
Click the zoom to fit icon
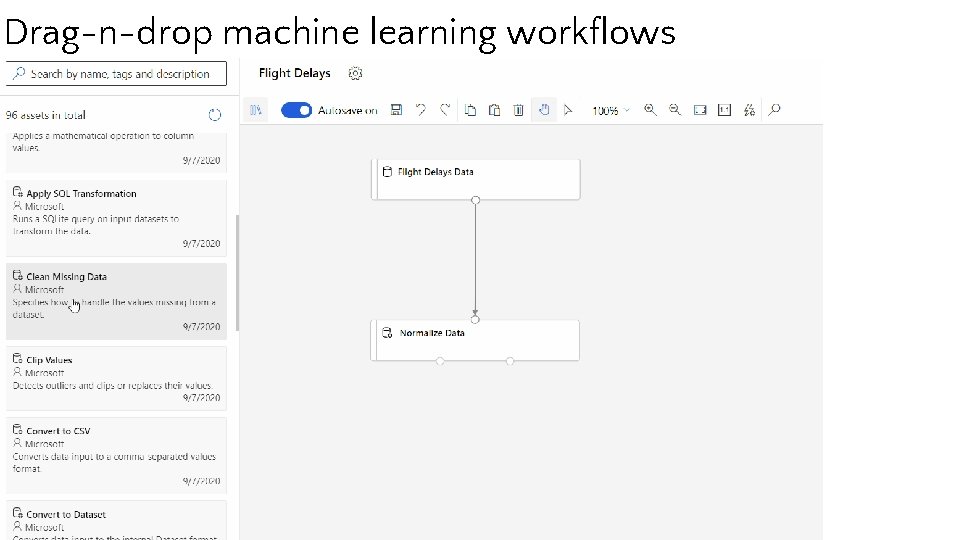700,110
